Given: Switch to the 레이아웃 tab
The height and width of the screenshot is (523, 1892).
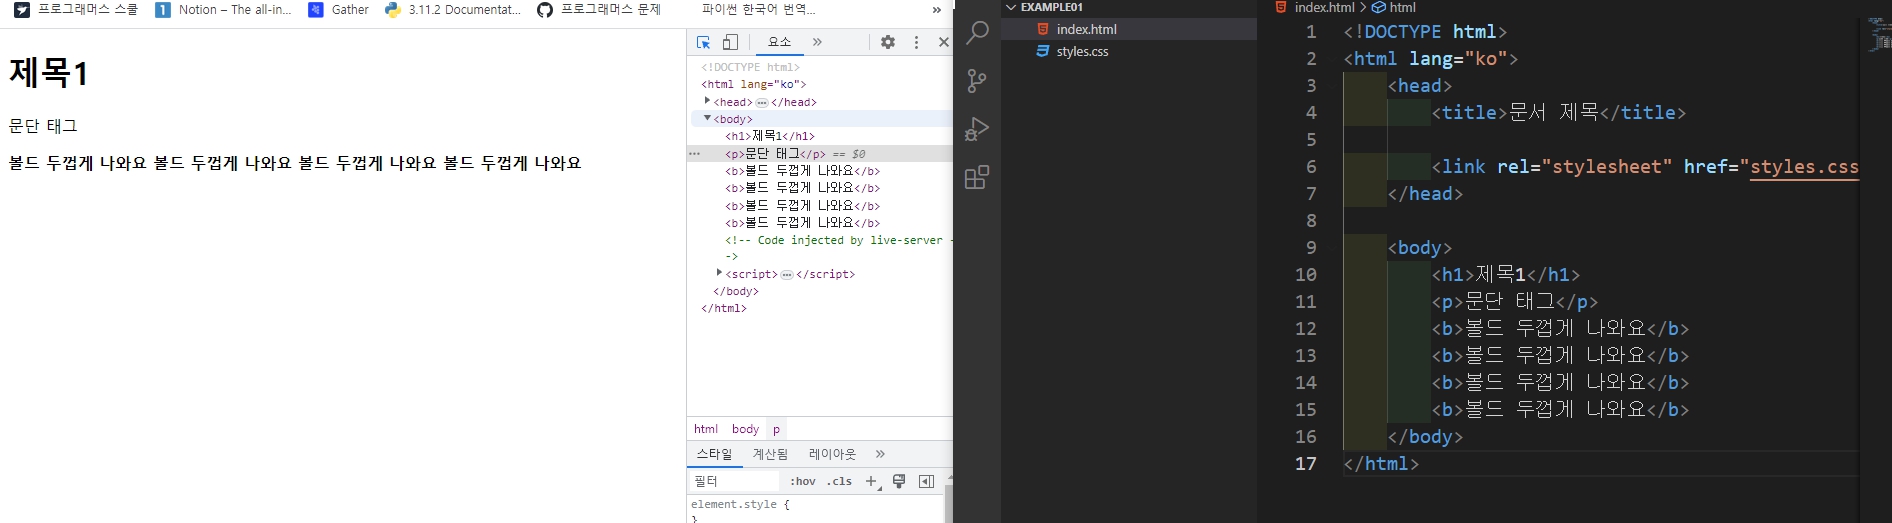Looking at the screenshot, I should (x=832, y=454).
